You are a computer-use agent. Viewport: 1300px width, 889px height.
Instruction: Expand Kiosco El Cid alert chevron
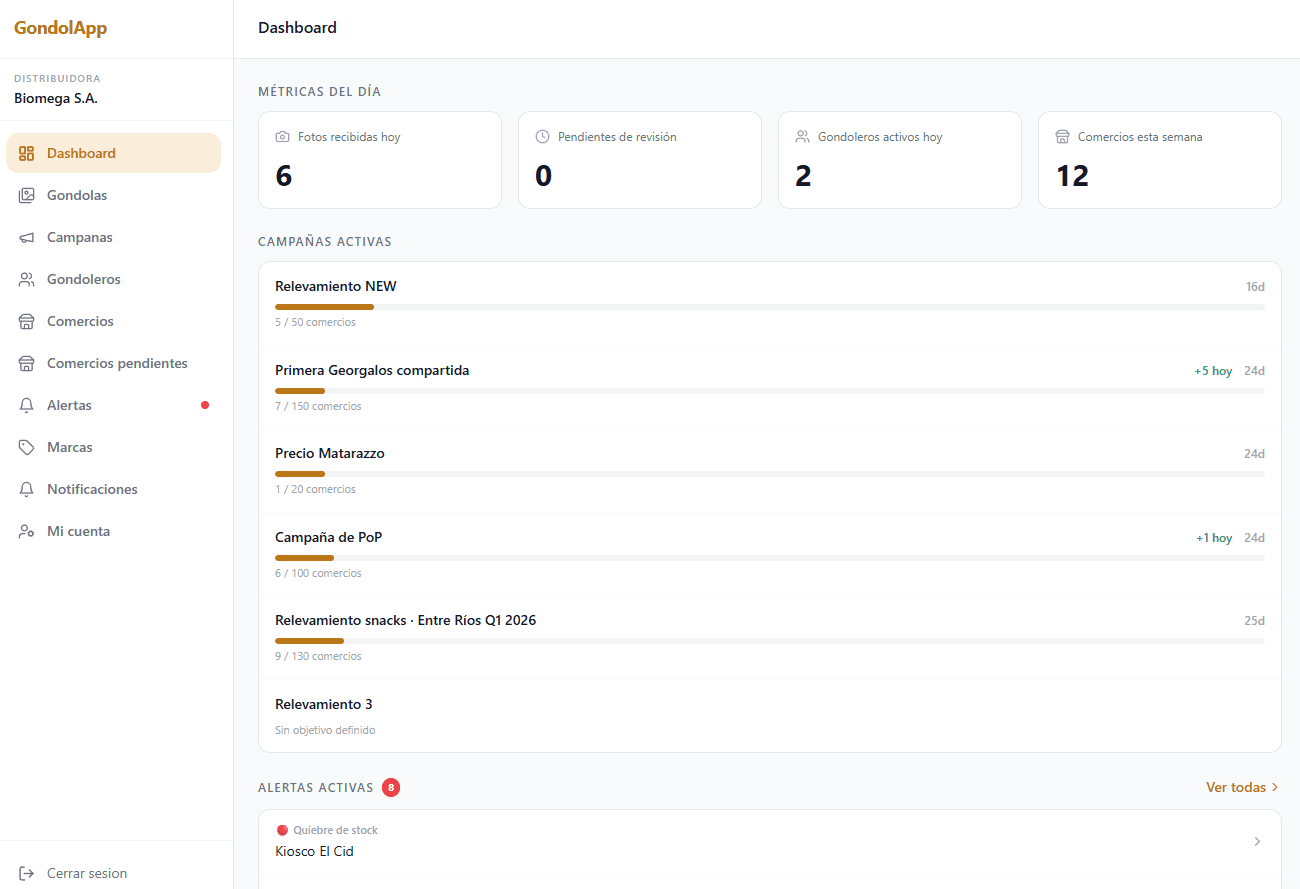pos(1257,842)
